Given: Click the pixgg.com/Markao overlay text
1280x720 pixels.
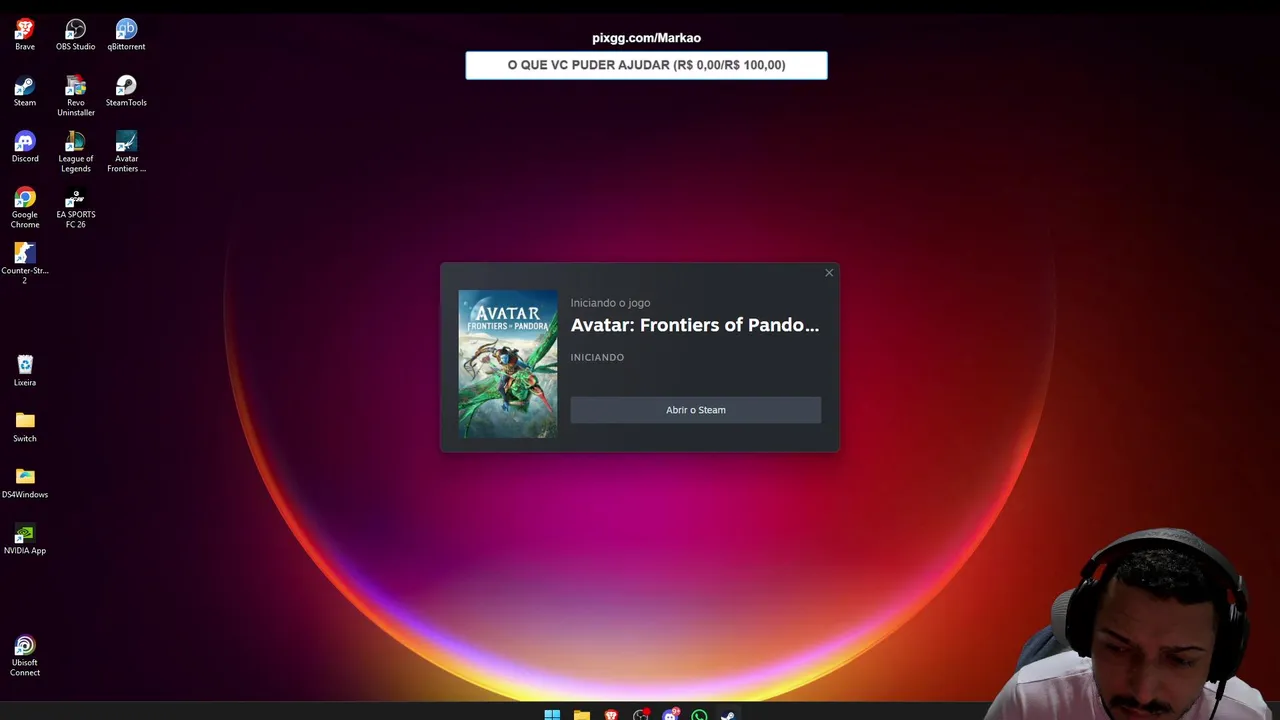Looking at the screenshot, I should tap(646, 38).
